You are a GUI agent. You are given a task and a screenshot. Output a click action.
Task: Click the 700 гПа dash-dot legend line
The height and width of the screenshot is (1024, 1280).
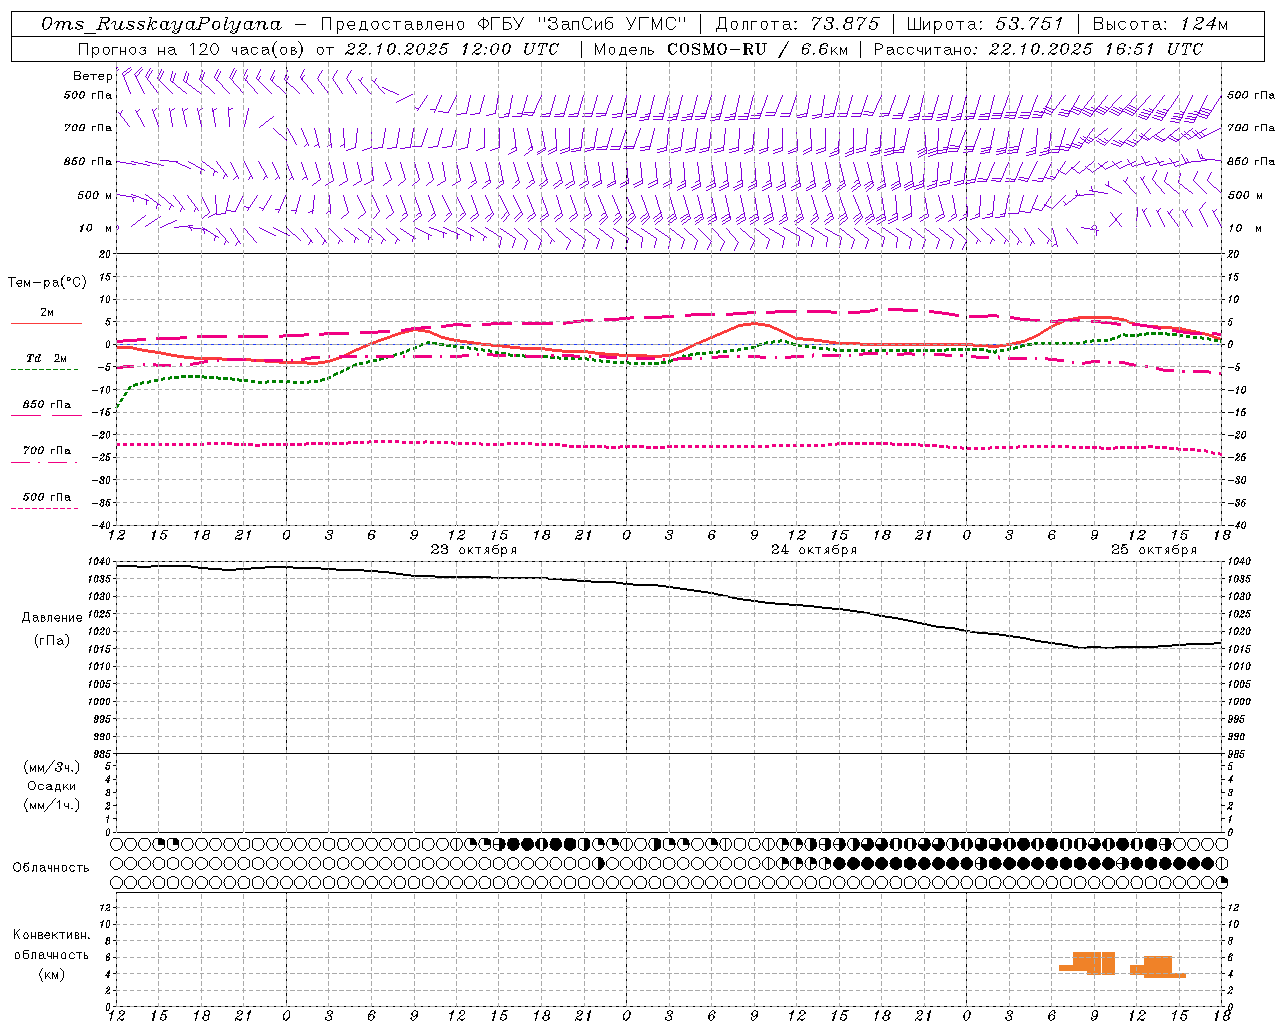coord(46,462)
